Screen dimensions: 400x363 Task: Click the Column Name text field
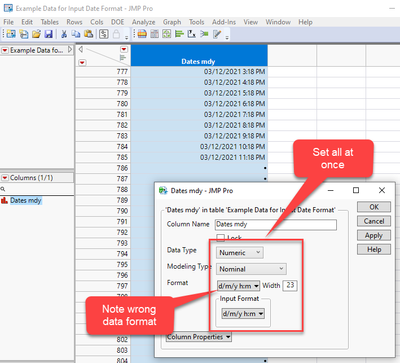(x=276, y=224)
